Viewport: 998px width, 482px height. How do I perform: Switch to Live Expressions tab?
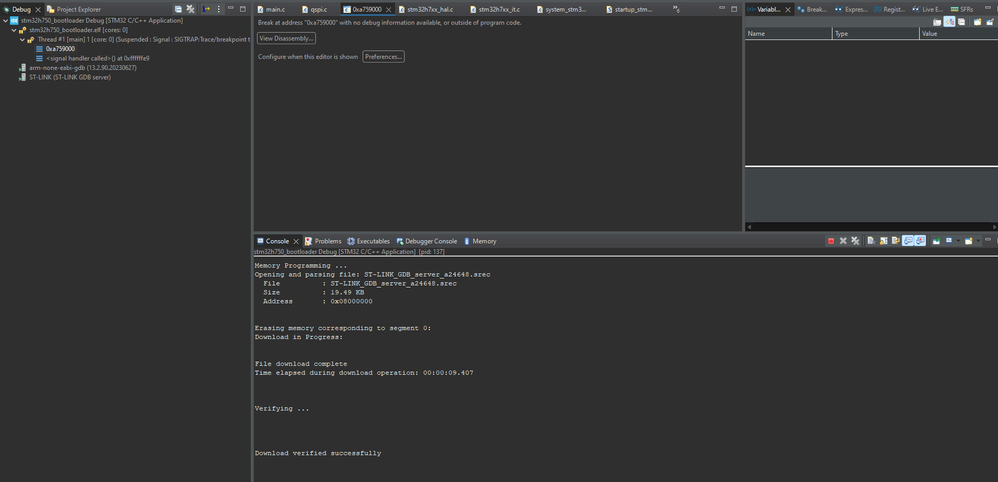[927, 10]
